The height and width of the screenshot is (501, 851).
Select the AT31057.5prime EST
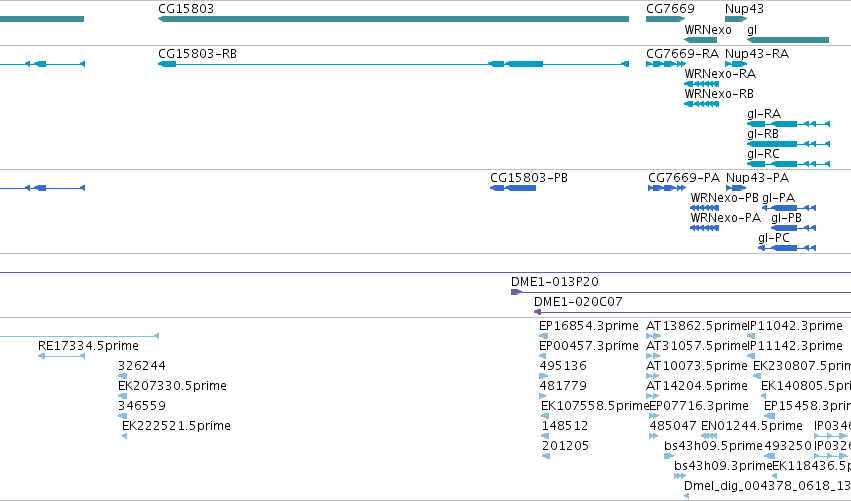(x=653, y=357)
